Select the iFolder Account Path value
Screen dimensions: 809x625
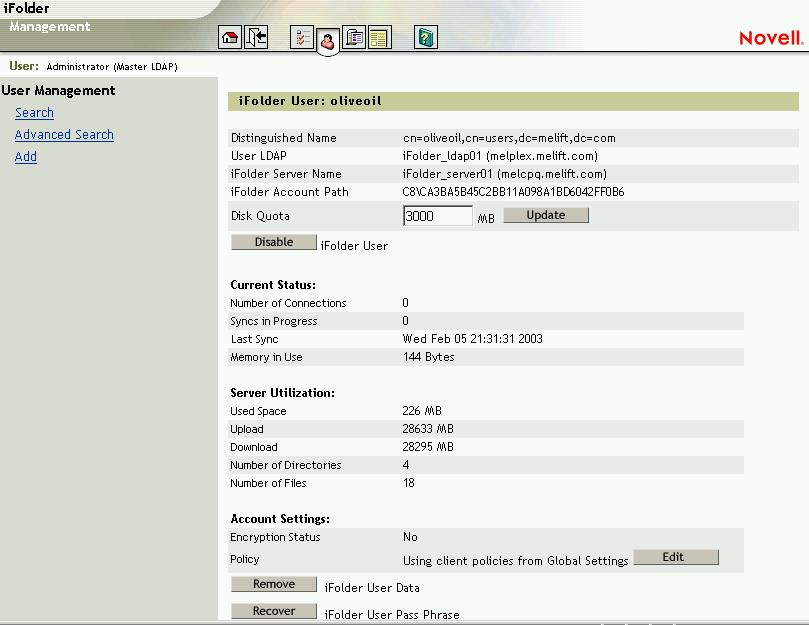[513, 192]
